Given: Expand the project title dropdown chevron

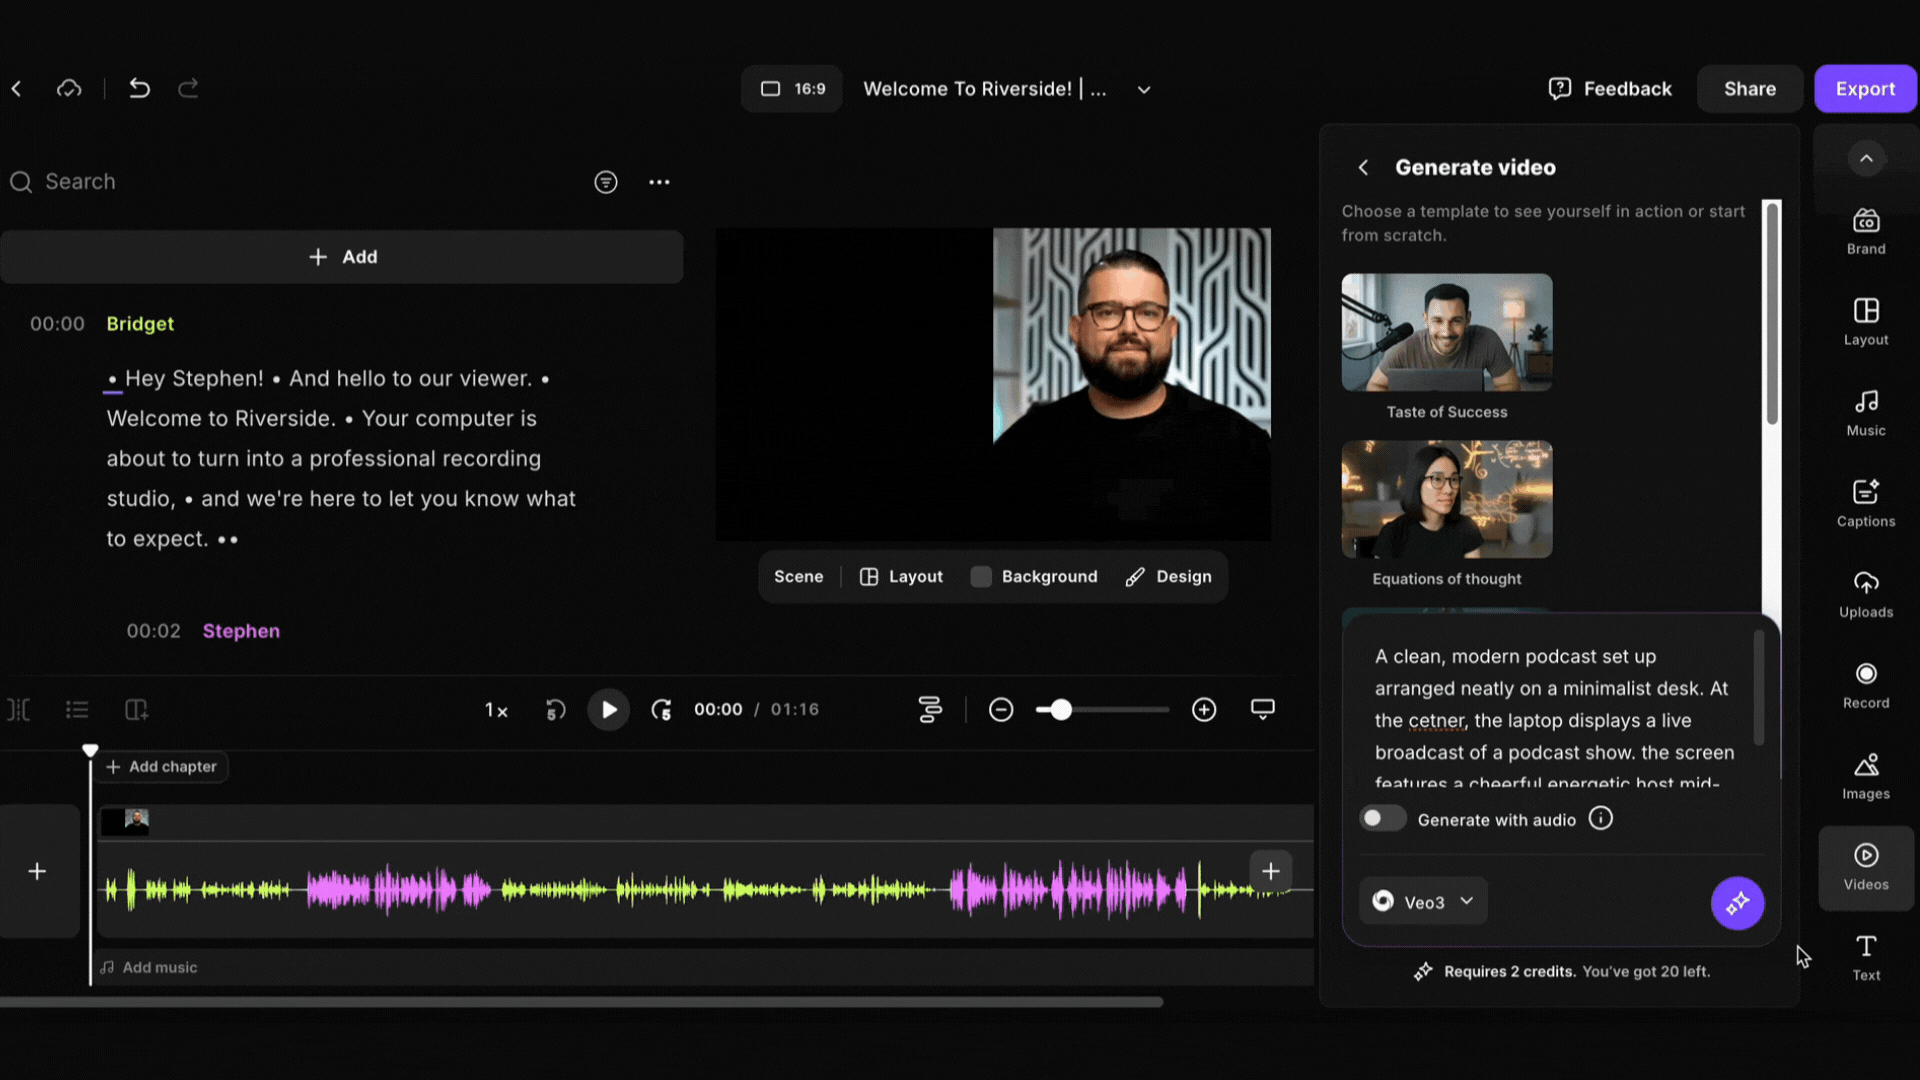Looking at the screenshot, I should 1144,90.
